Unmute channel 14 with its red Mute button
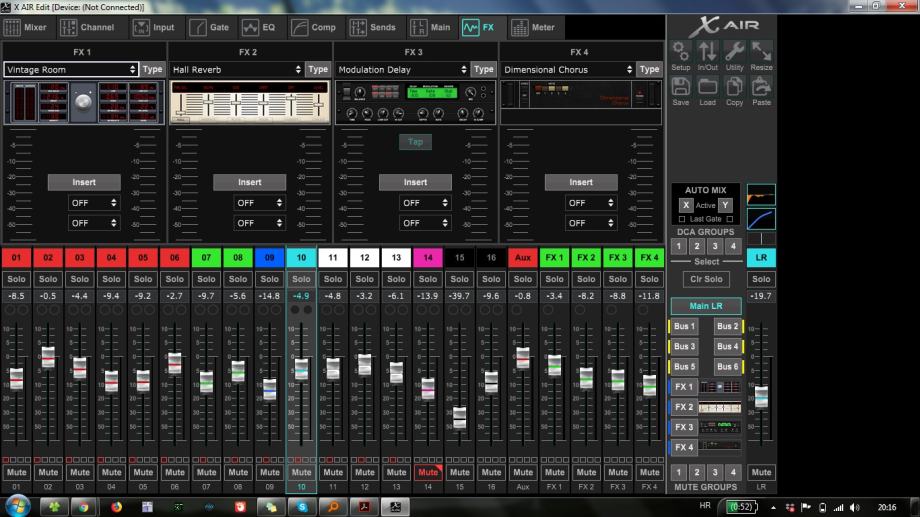This screenshot has width=920, height=517. (428, 472)
